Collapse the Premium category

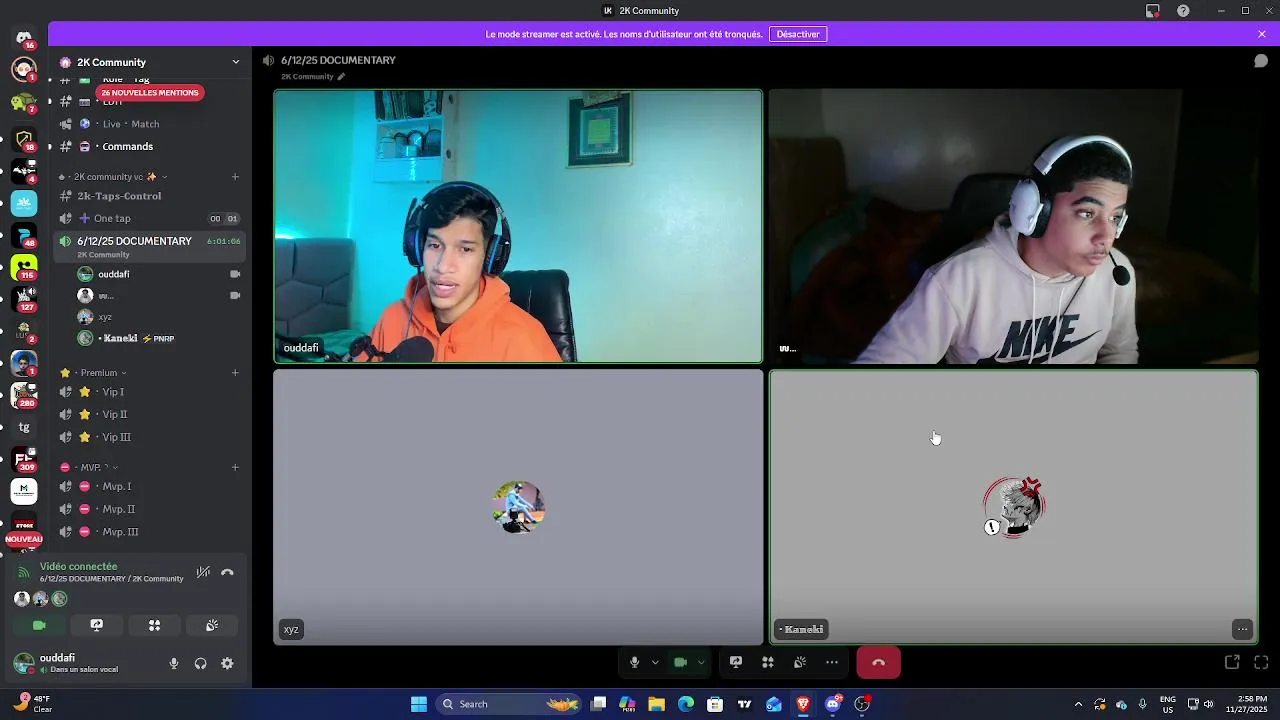[94, 373]
